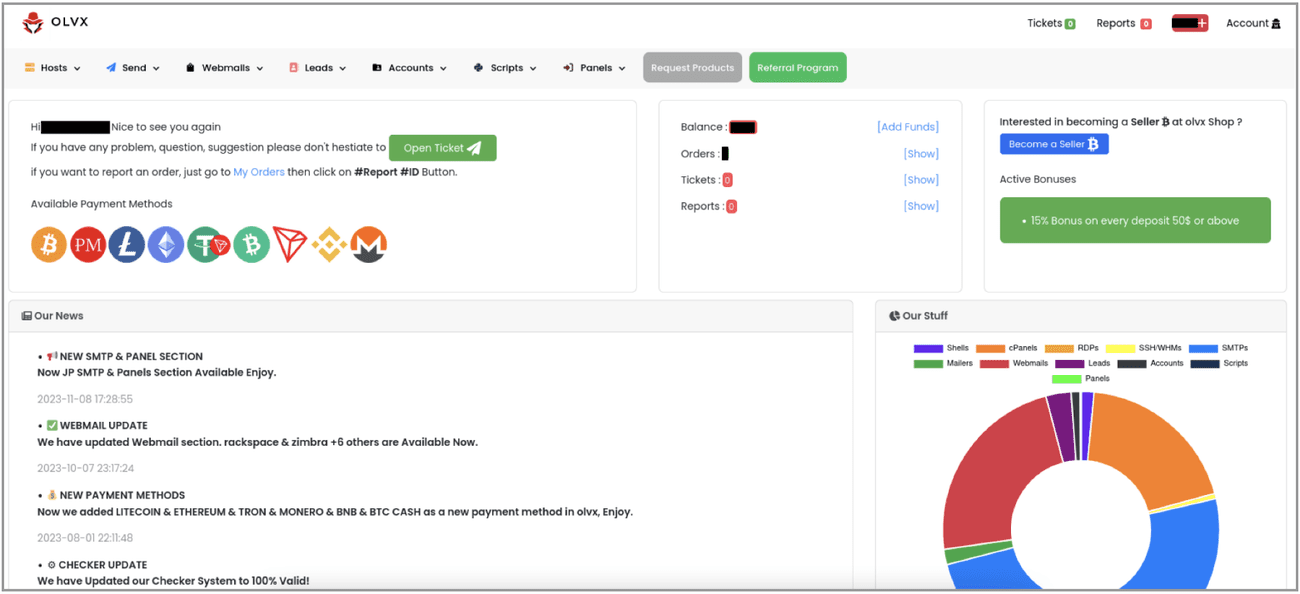Choose the Ethereum payment icon
The width and height of the screenshot is (1300, 594).
[166, 245]
